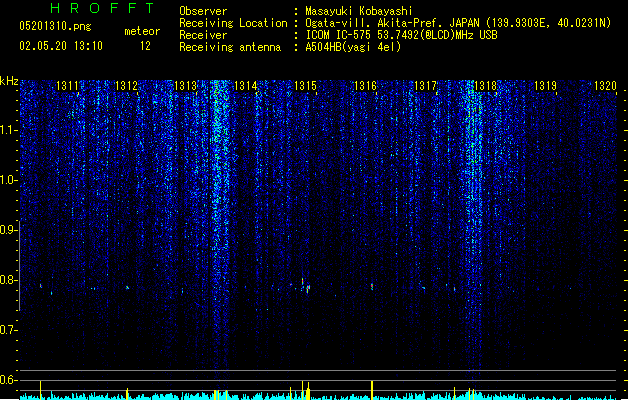Click the 1319 time marker

click(x=546, y=86)
